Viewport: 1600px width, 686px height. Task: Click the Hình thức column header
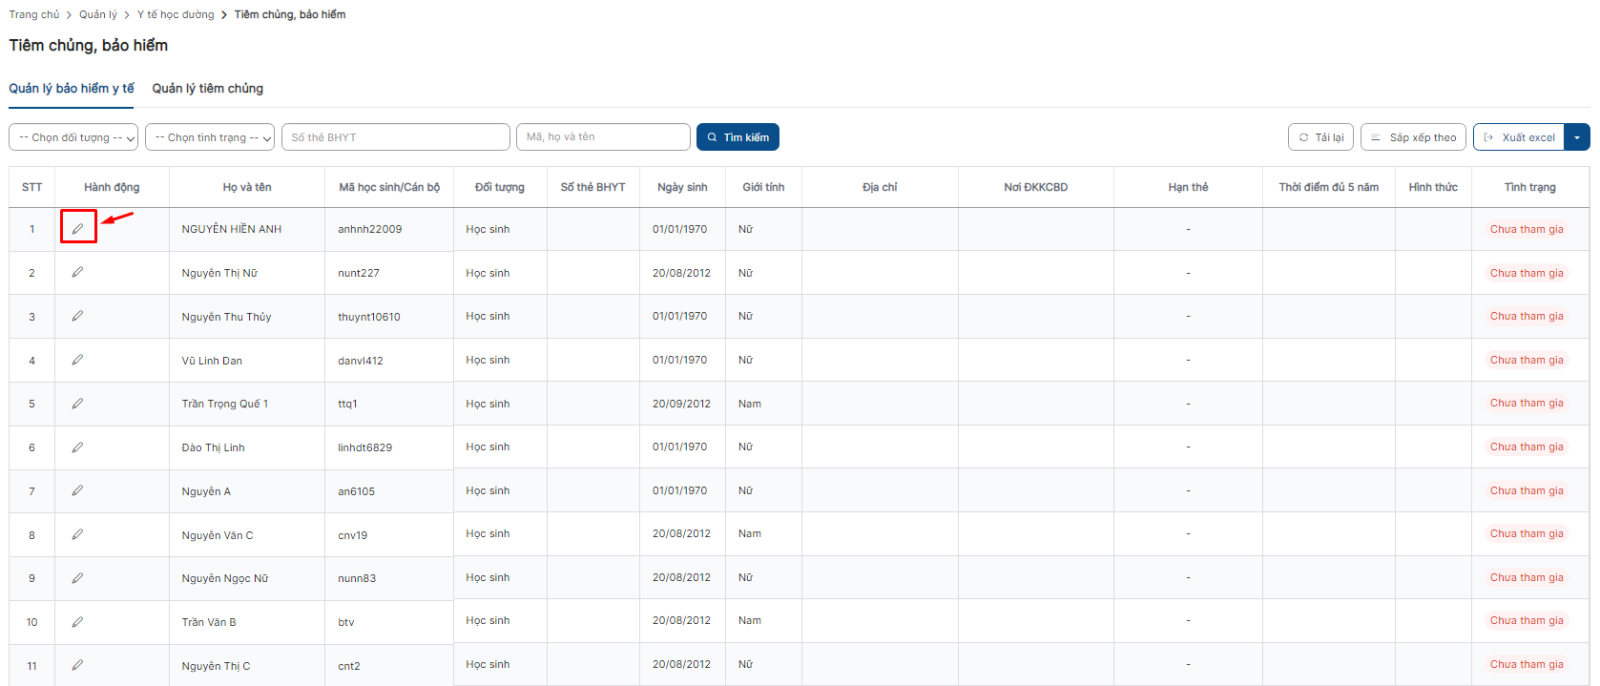click(x=1433, y=187)
